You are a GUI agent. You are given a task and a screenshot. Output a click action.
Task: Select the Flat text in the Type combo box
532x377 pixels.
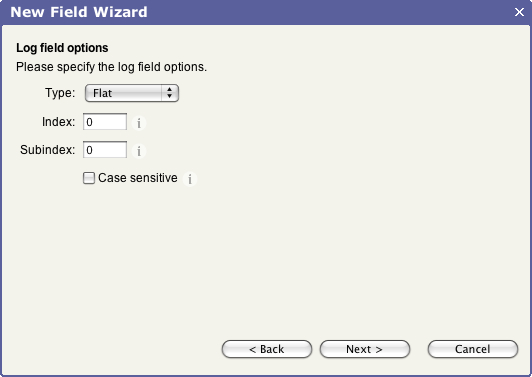[102, 93]
